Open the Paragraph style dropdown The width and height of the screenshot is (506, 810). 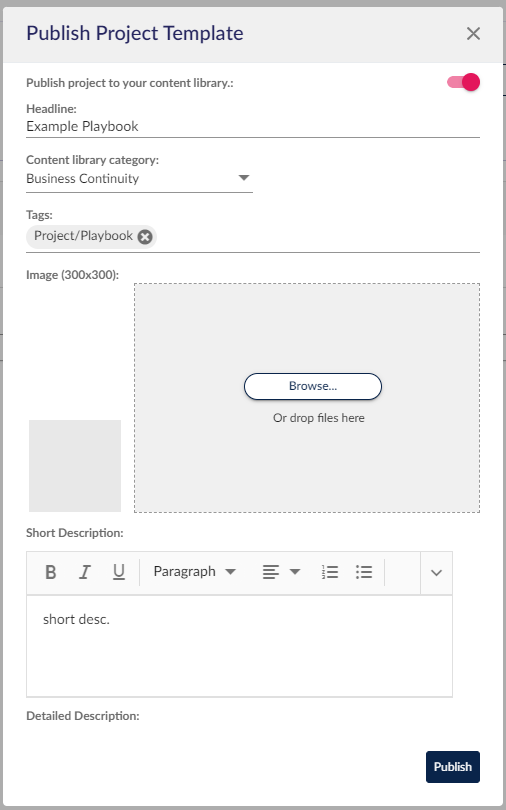click(195, 572)
